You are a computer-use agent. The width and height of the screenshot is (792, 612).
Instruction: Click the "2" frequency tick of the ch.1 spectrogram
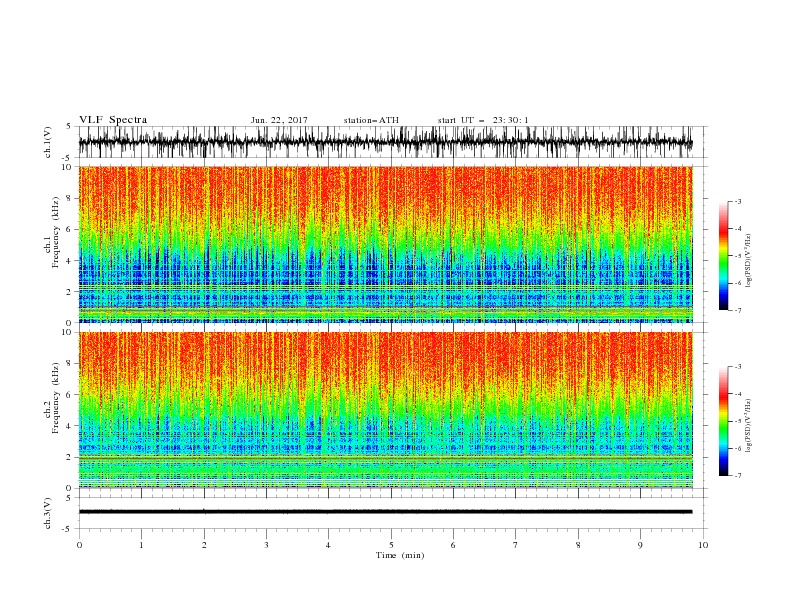[70, 292]
